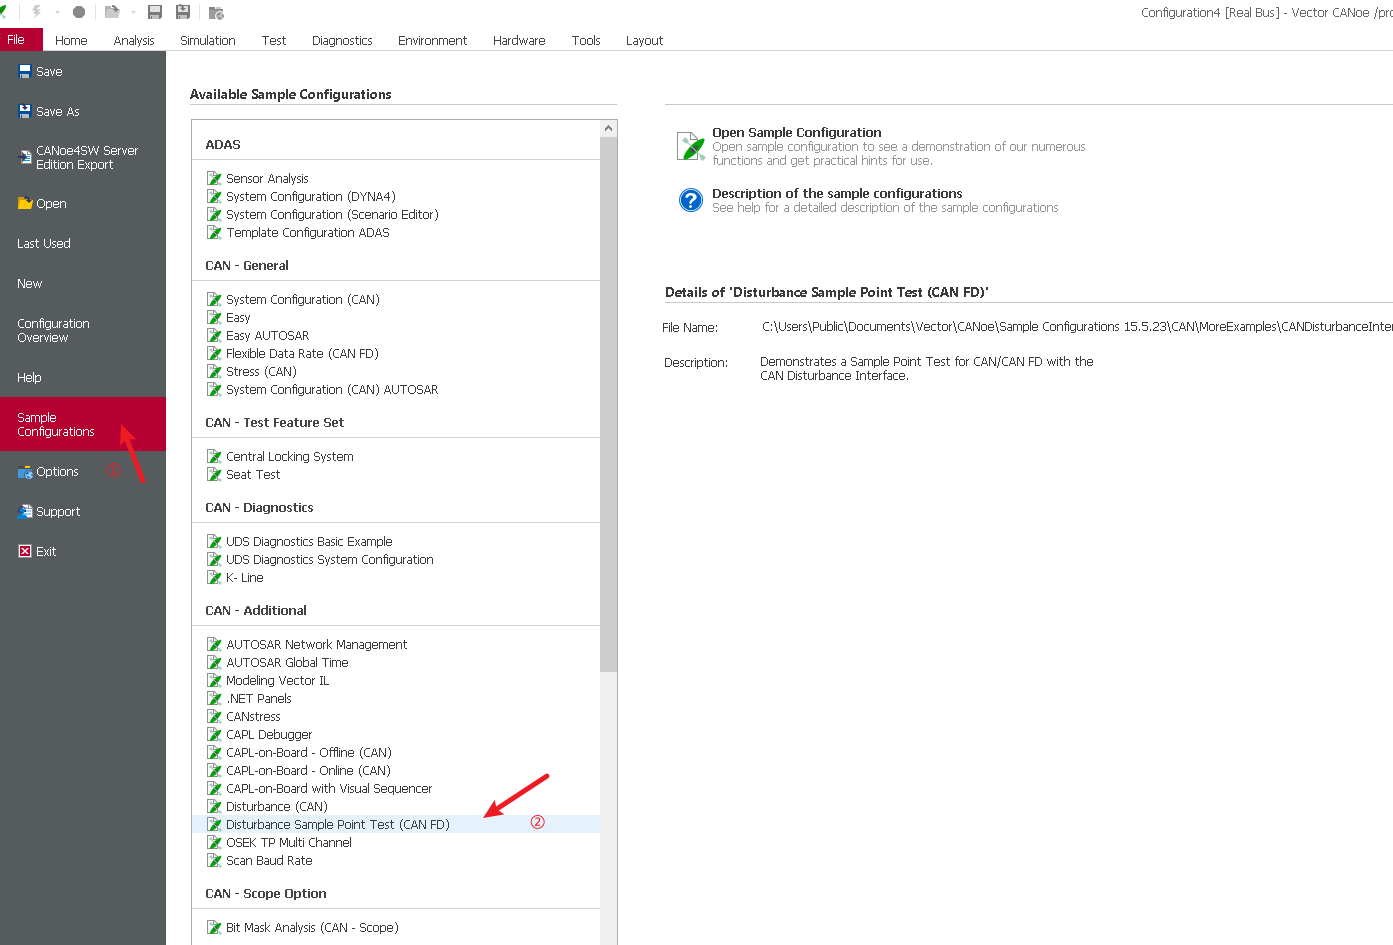Open dropdown arrow next to open folder icon
Screen dimensions: 1393x945
pos(133,12)
